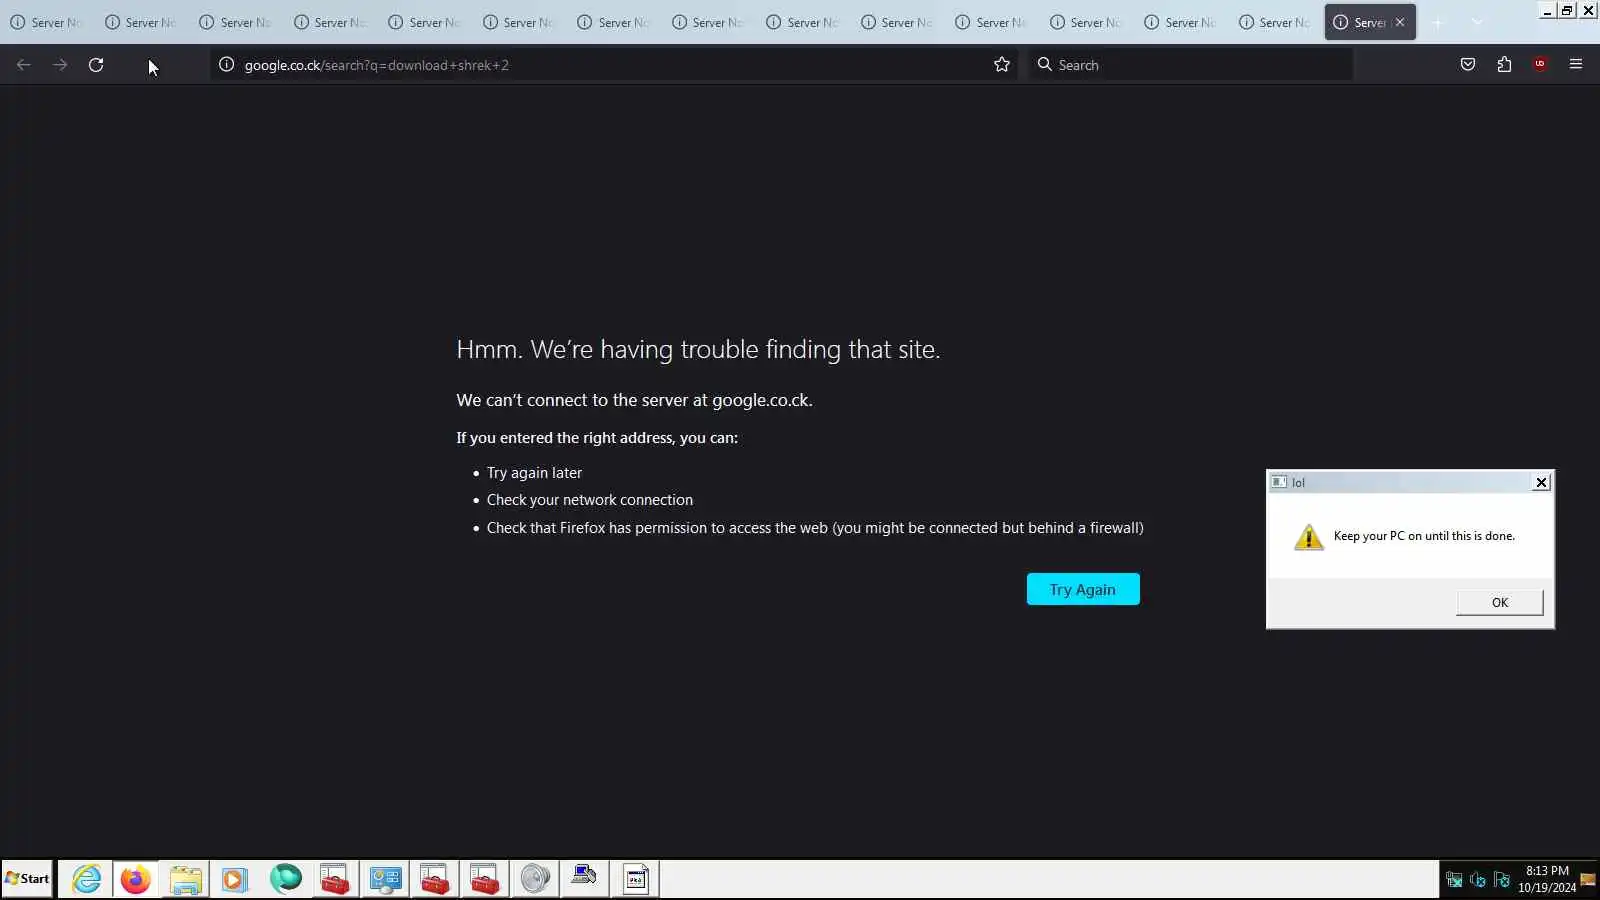Click the "Try again later" bullet

tap(534, 473)
